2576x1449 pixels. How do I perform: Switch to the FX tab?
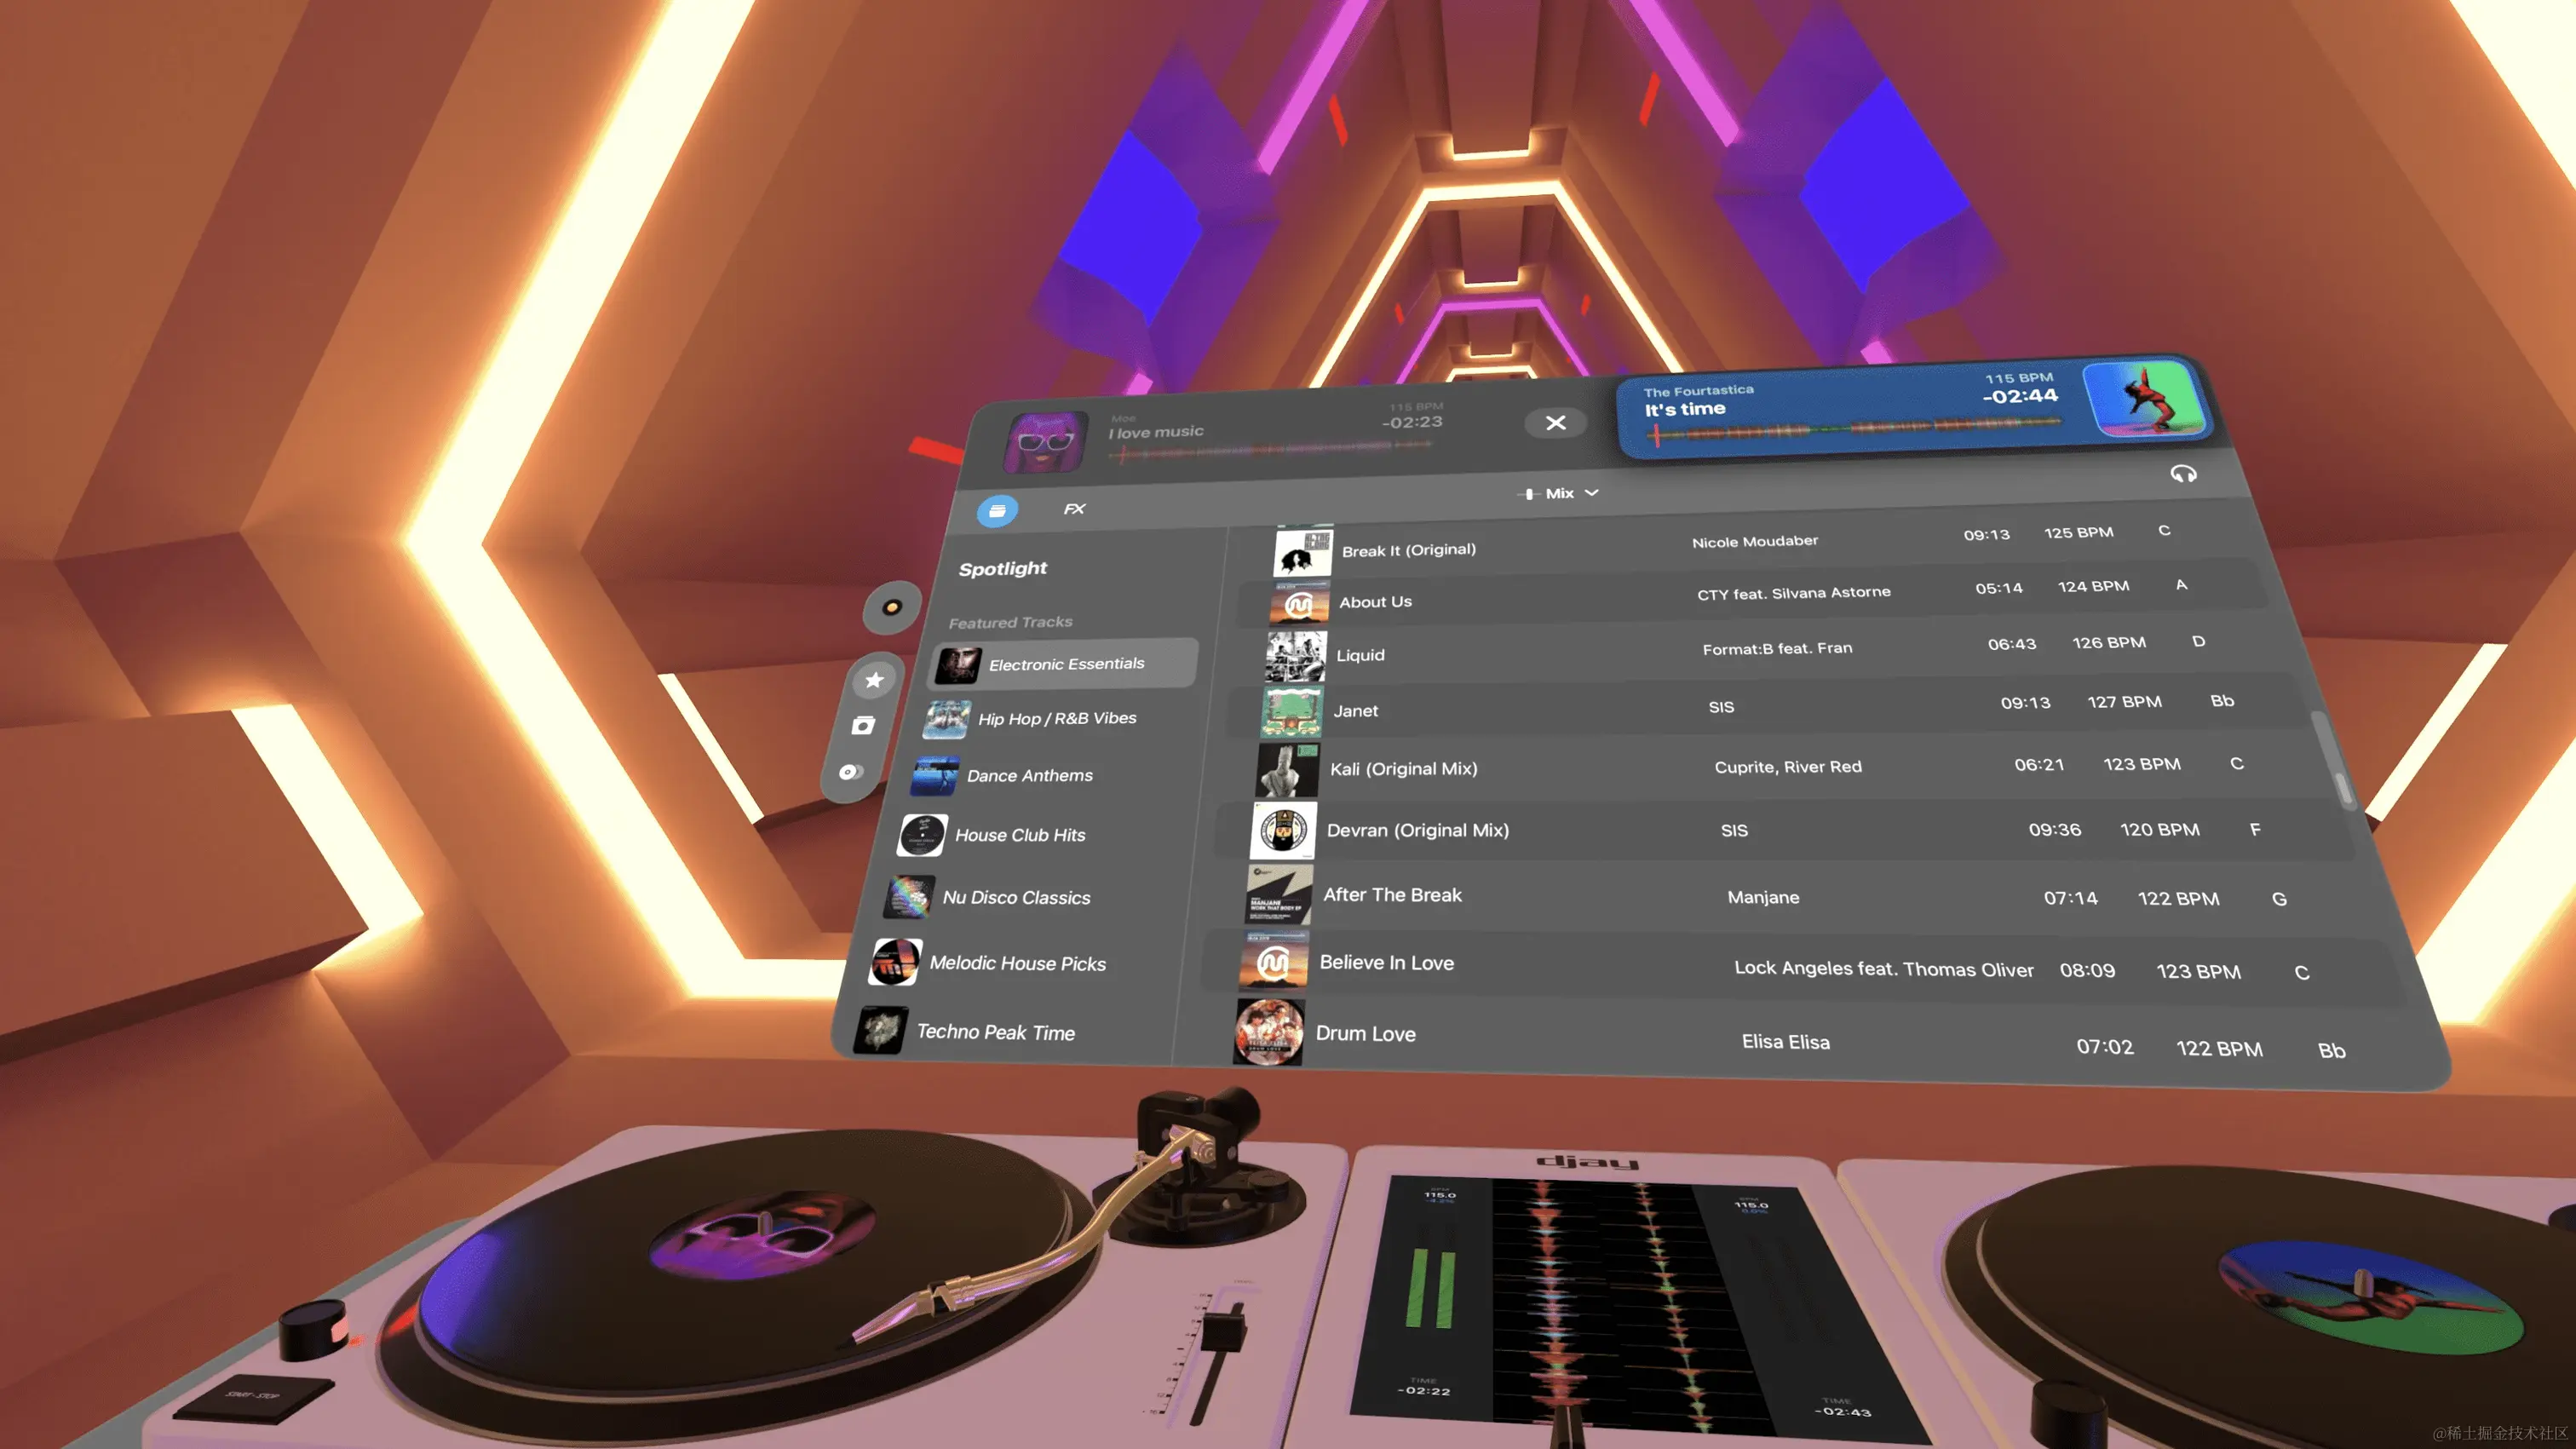pos(1074,509)
